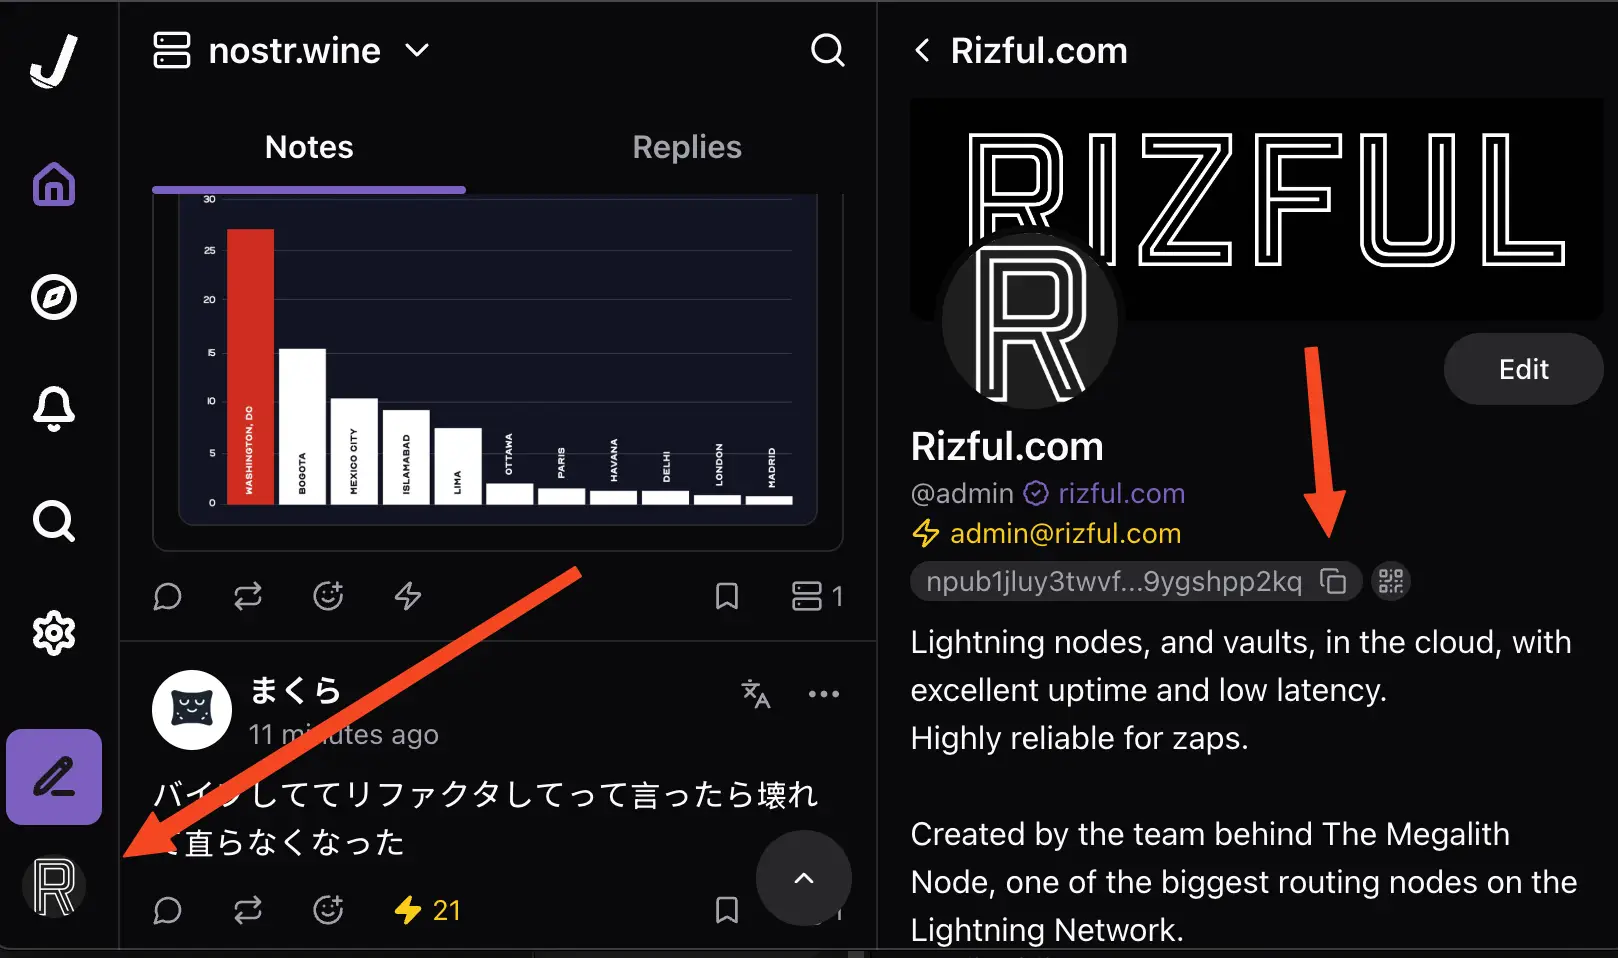Add emoji reaction to まくら note
The height and width of the screenshot is (958, 1618).
[328, 910]
